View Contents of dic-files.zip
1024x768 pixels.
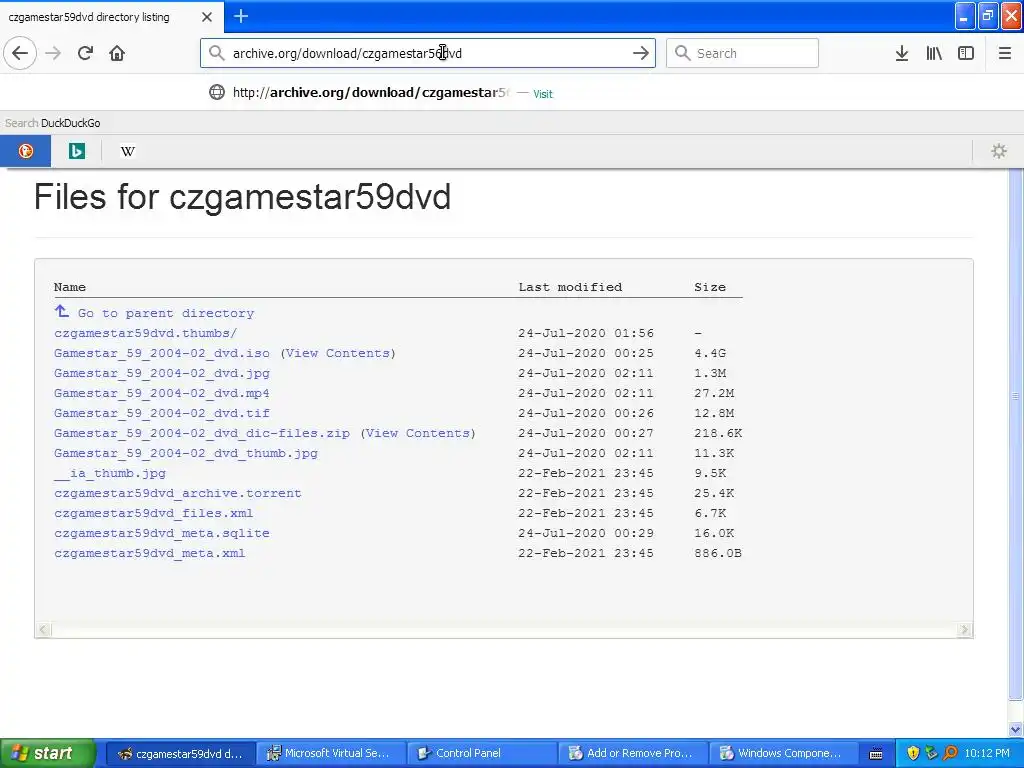click(418, 434)
